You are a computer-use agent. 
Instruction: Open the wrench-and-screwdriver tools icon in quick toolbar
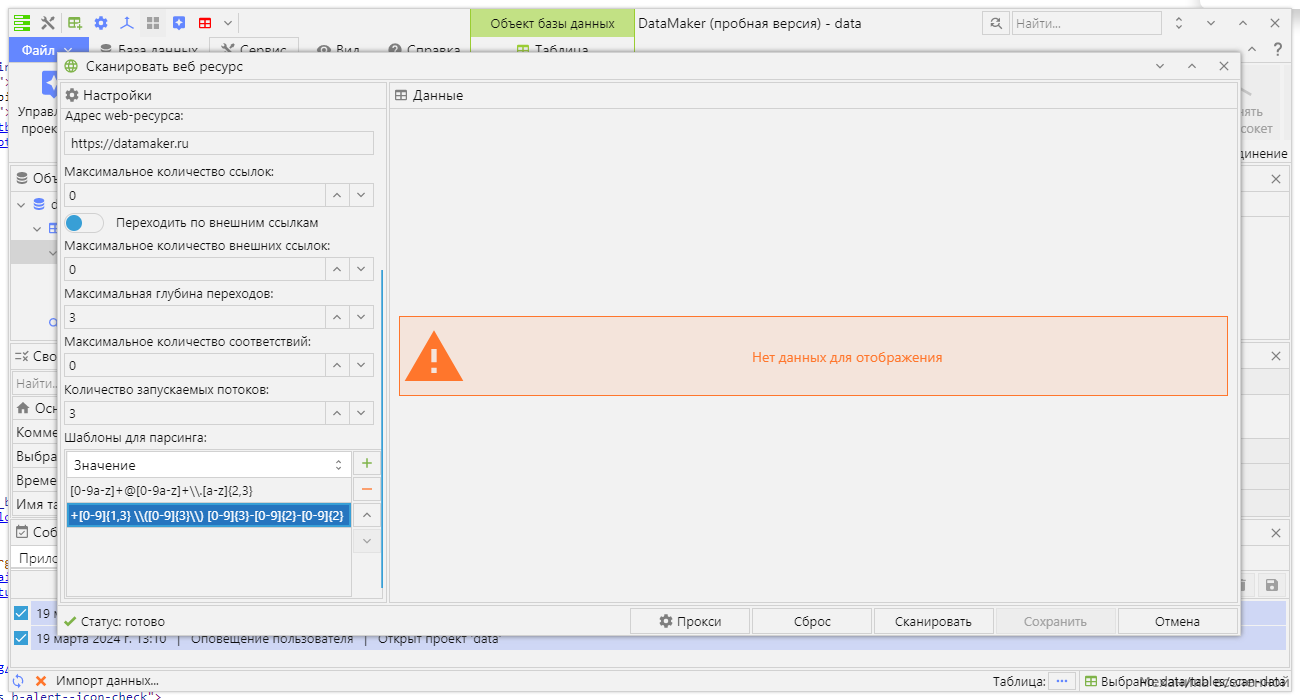(x=47, y=22)
